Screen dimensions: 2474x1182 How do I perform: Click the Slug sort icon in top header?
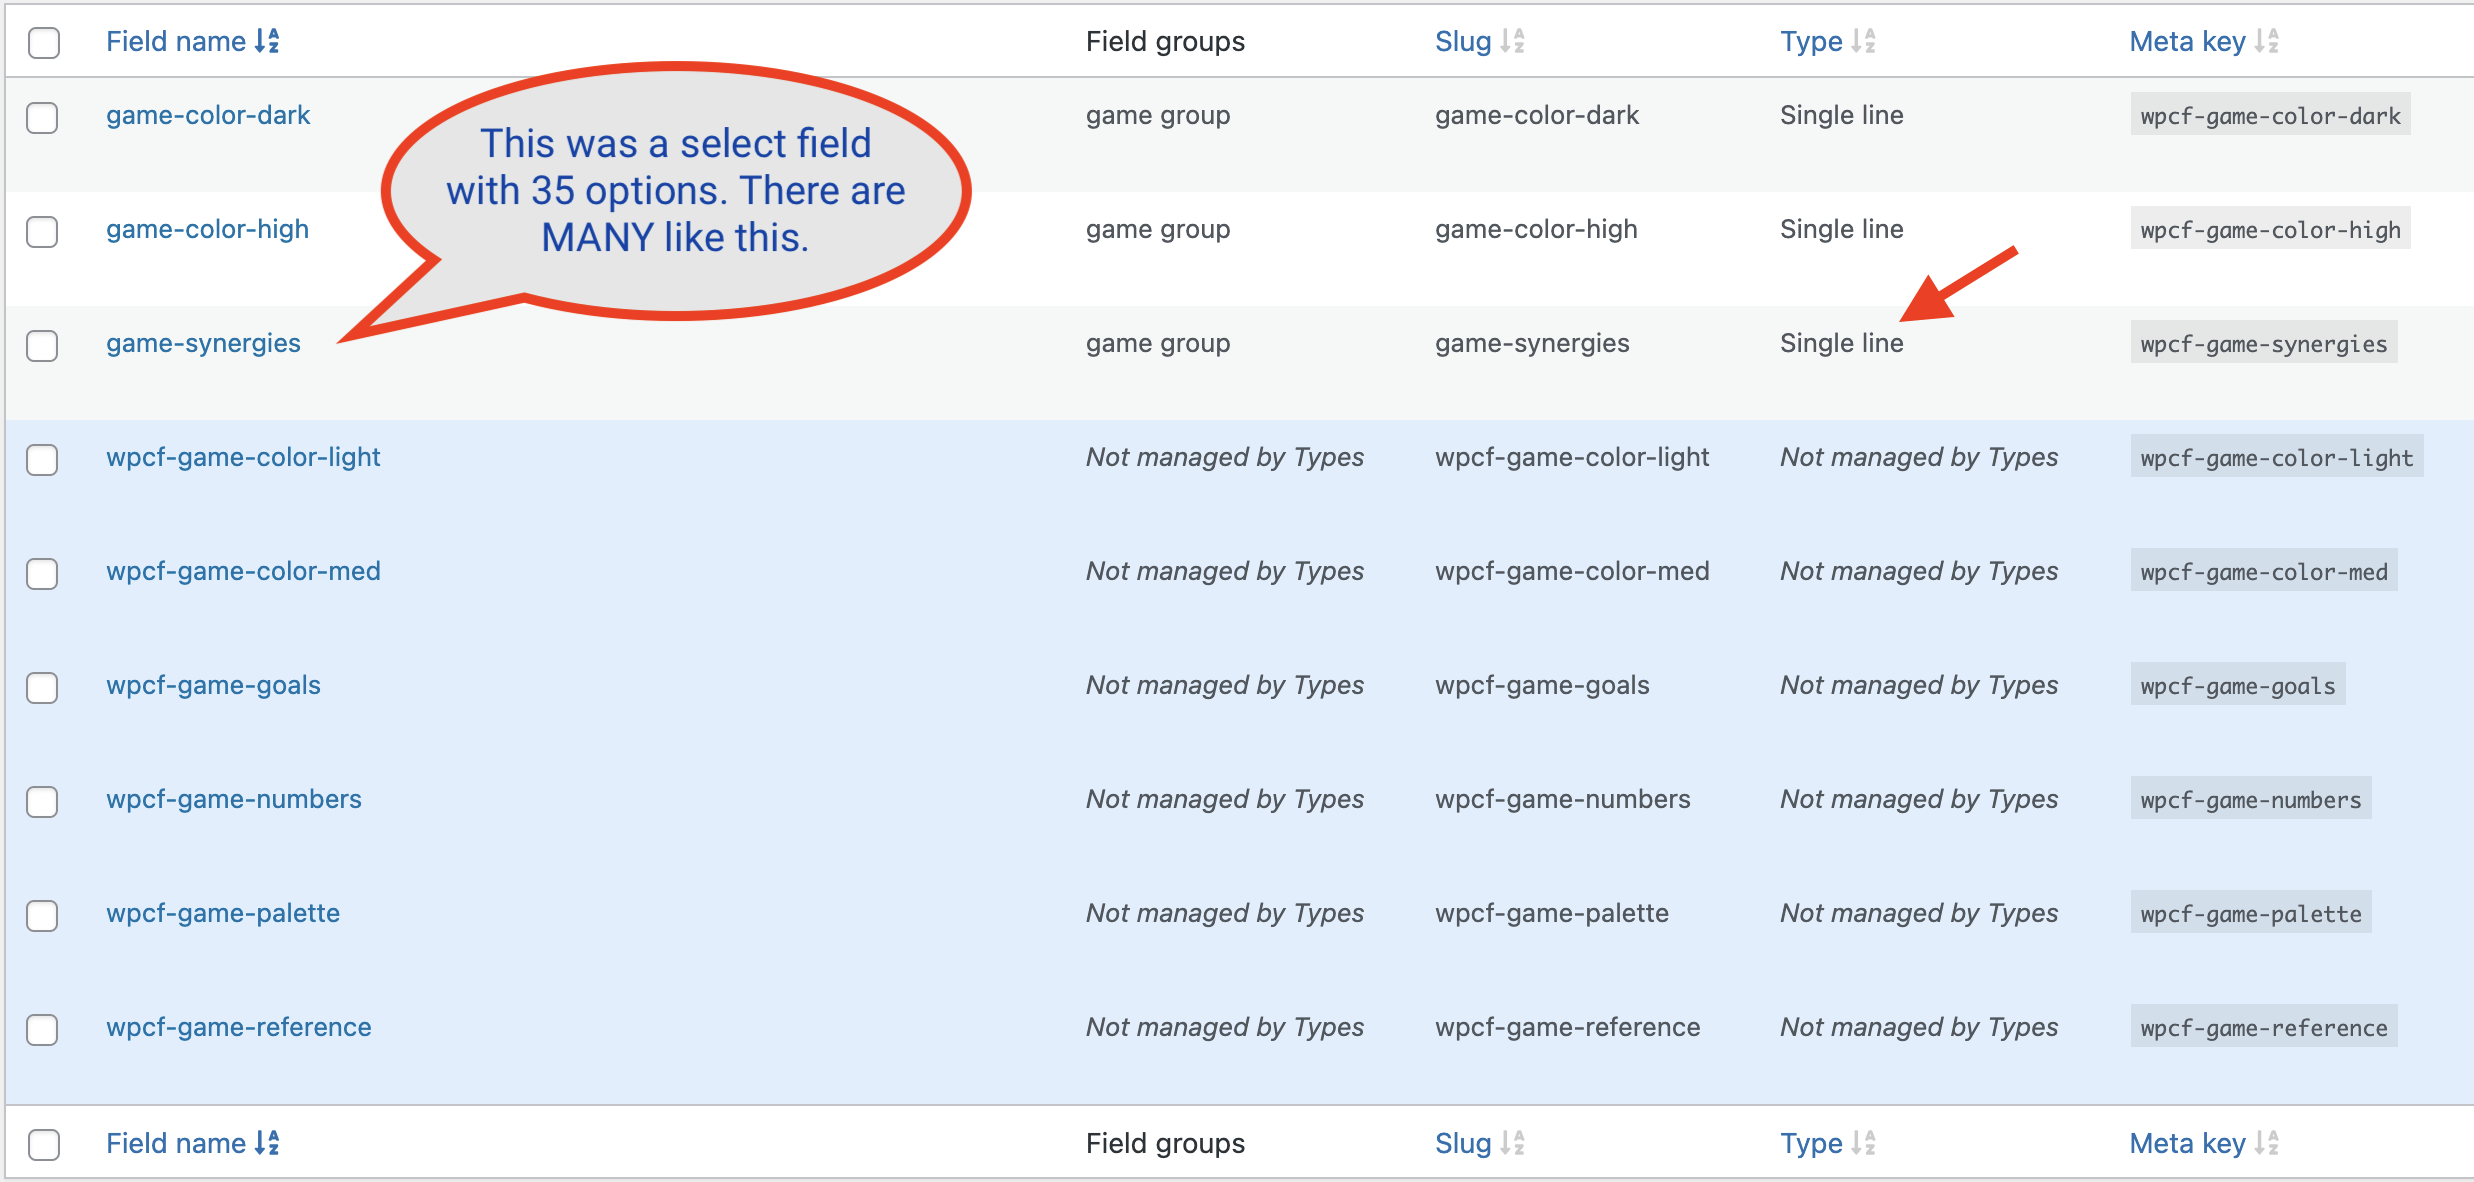tap(1512, 41)
